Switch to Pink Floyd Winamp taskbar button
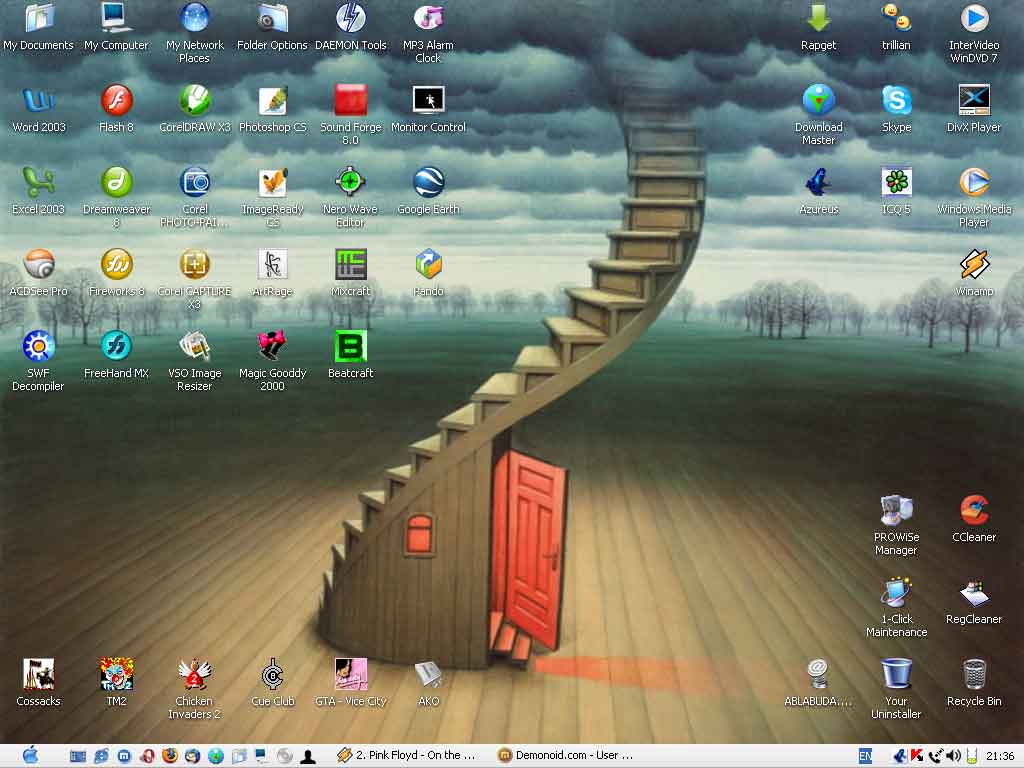This screenshot has width=1024, height=768. [x=408, y=756]
